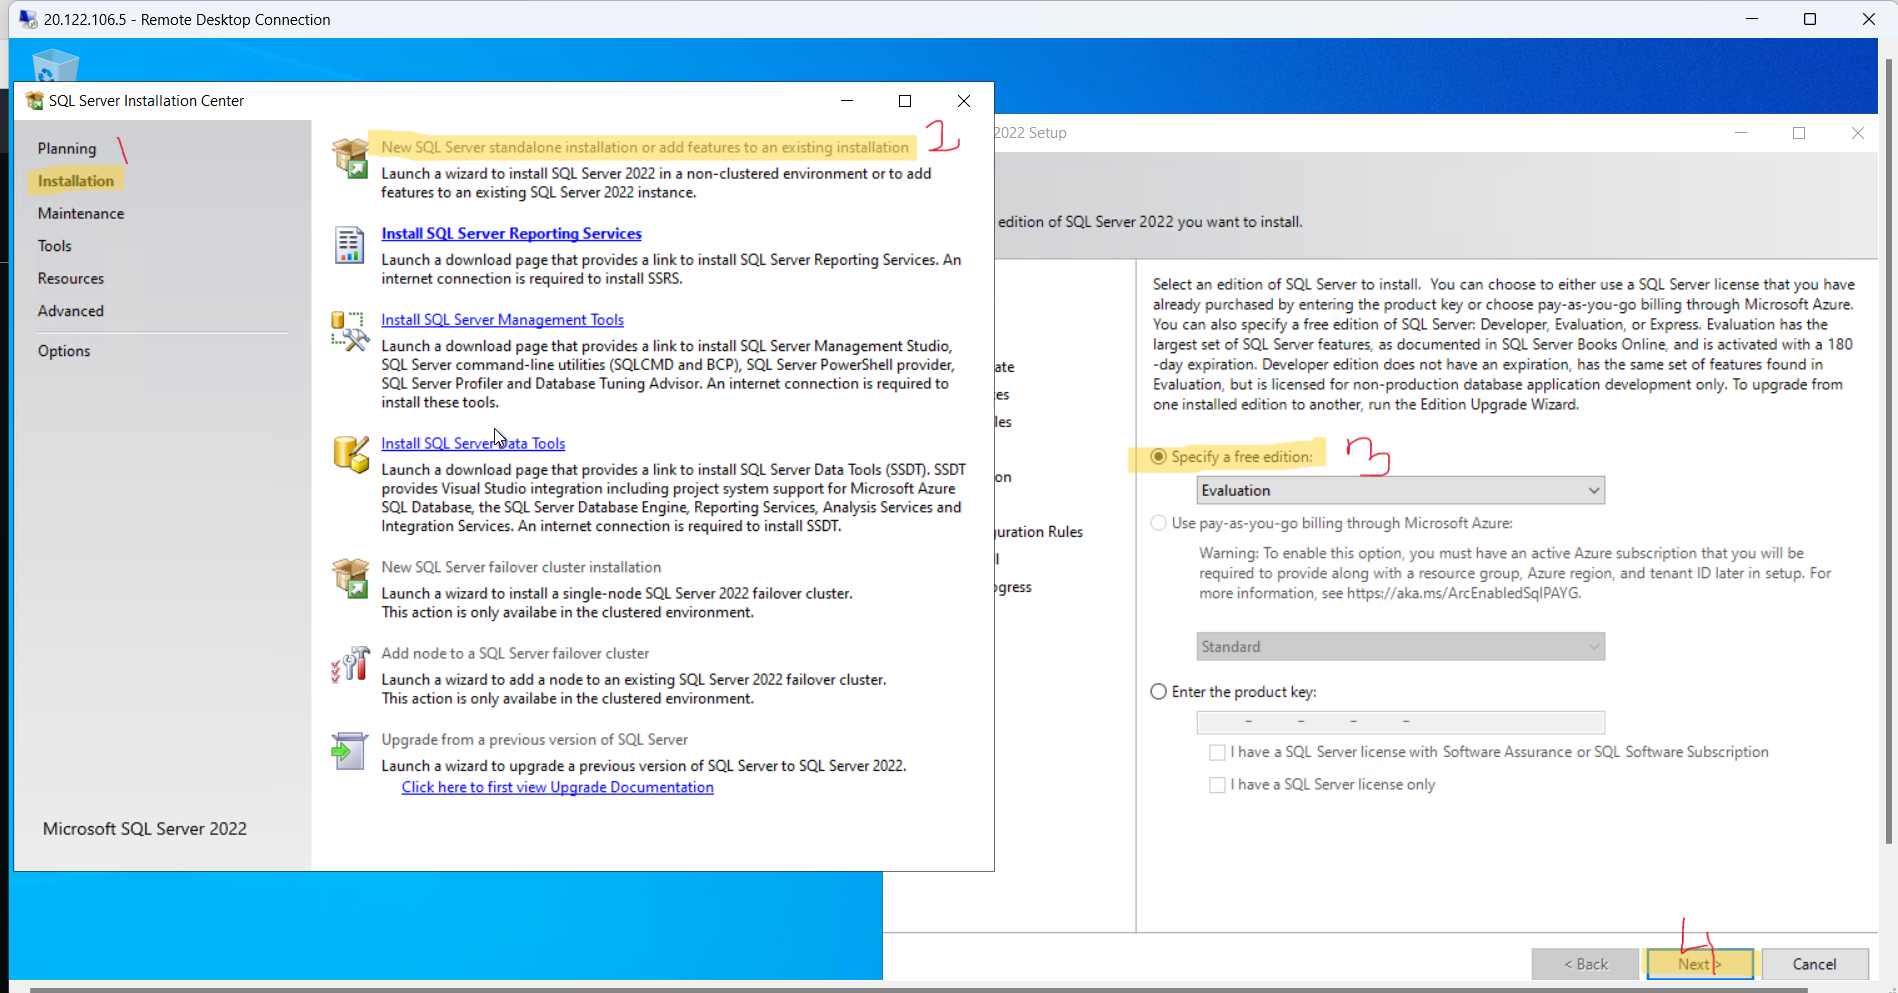The width and height of the screenshot is (1898, 993).
Task: Open the Standard Azure billing edition dropdown
Action: pyautogui.click(x=1400, y=647)
